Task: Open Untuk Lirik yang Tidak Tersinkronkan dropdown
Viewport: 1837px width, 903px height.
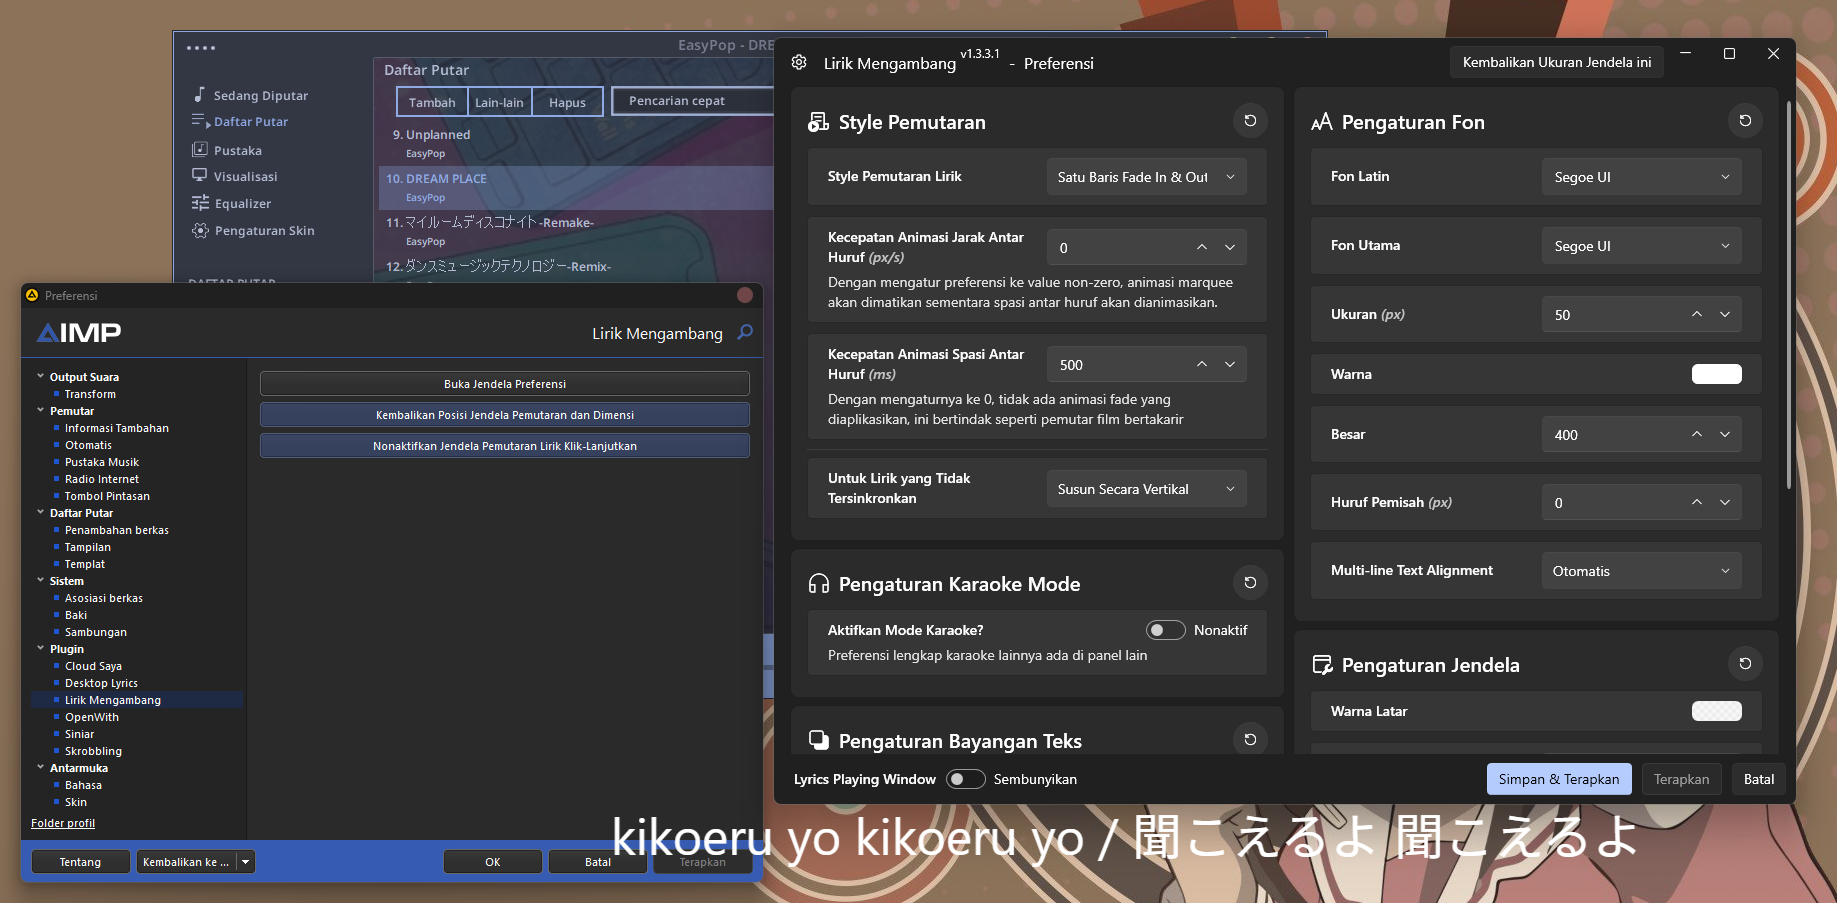Action: pos(1147,489)
